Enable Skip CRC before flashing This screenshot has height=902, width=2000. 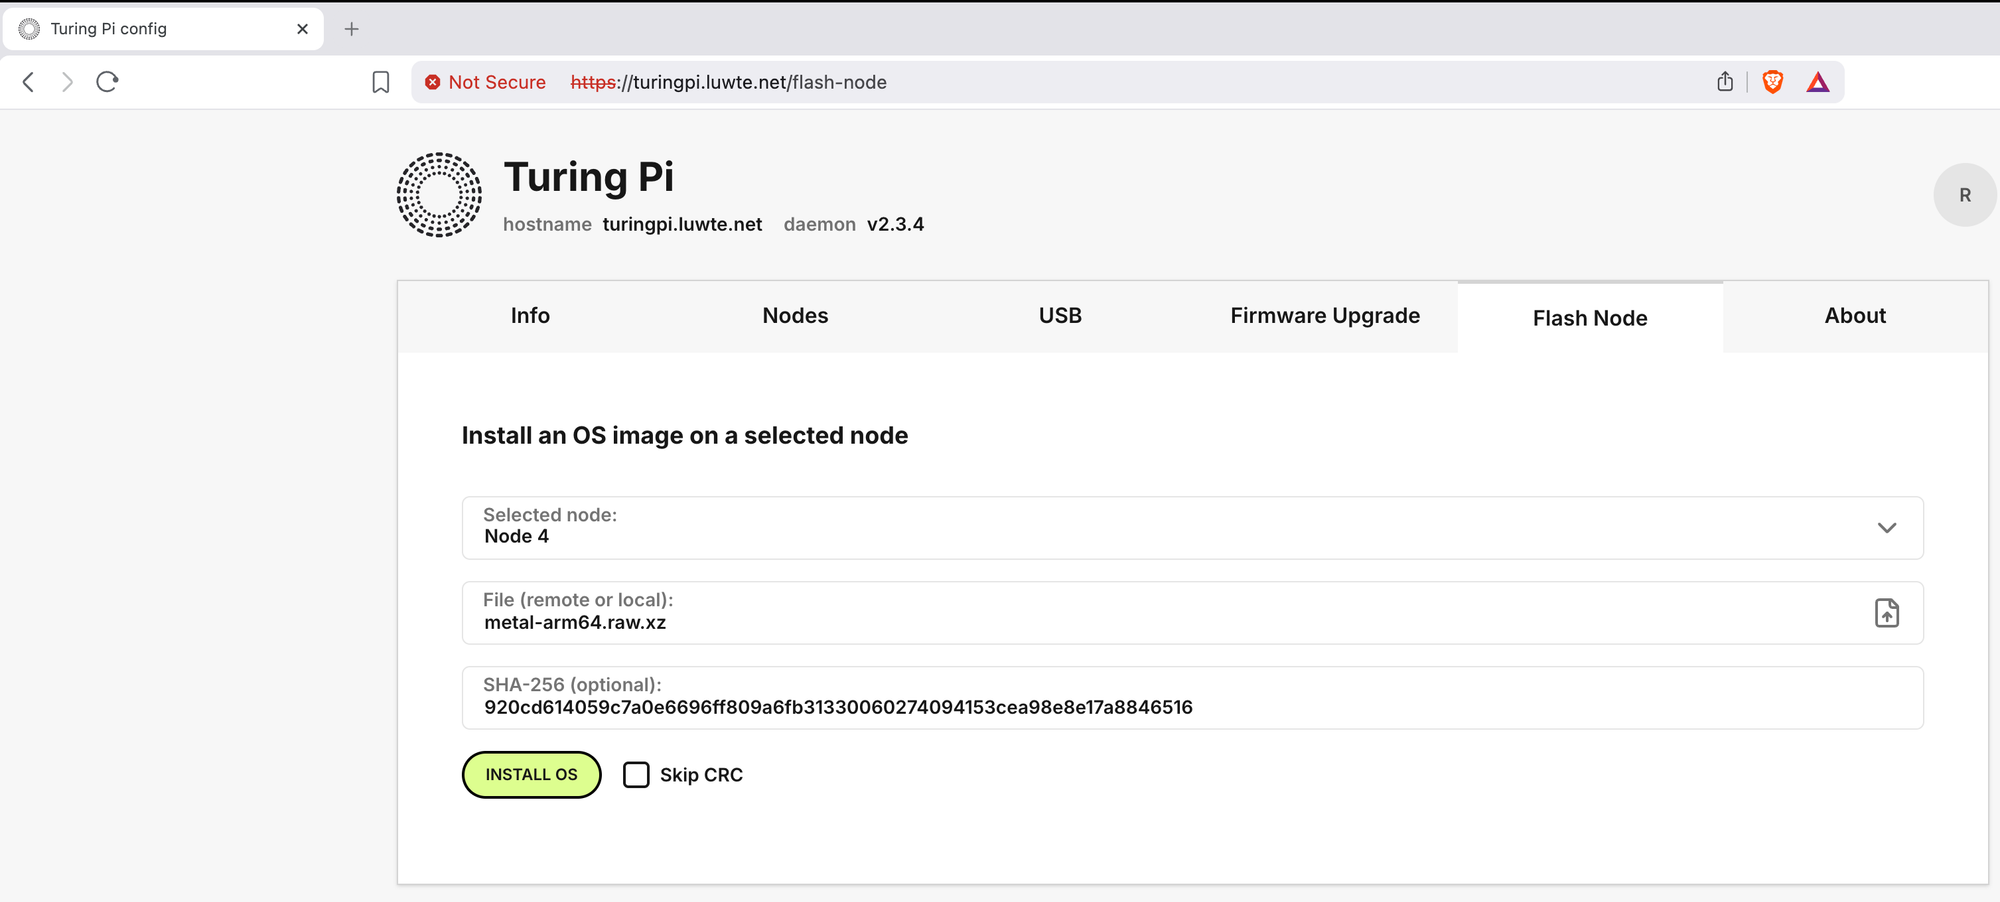pos(637,774)
